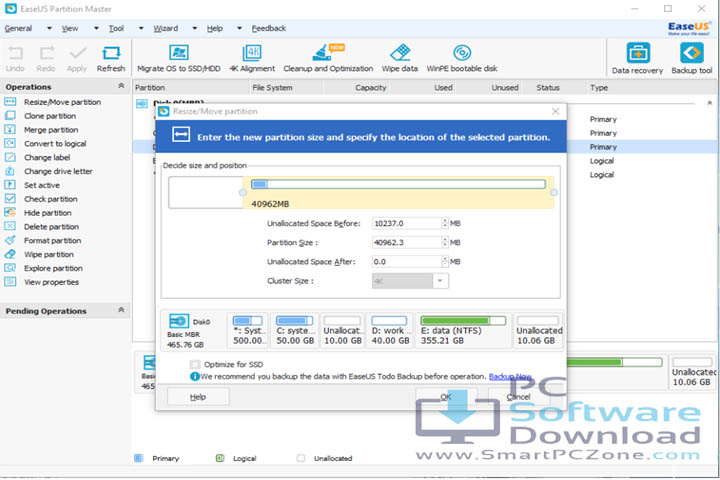Open Migrate OS to SSD/HDD
Image resolution: width=720 pixels, height=480 pixels.
point(179,58)
